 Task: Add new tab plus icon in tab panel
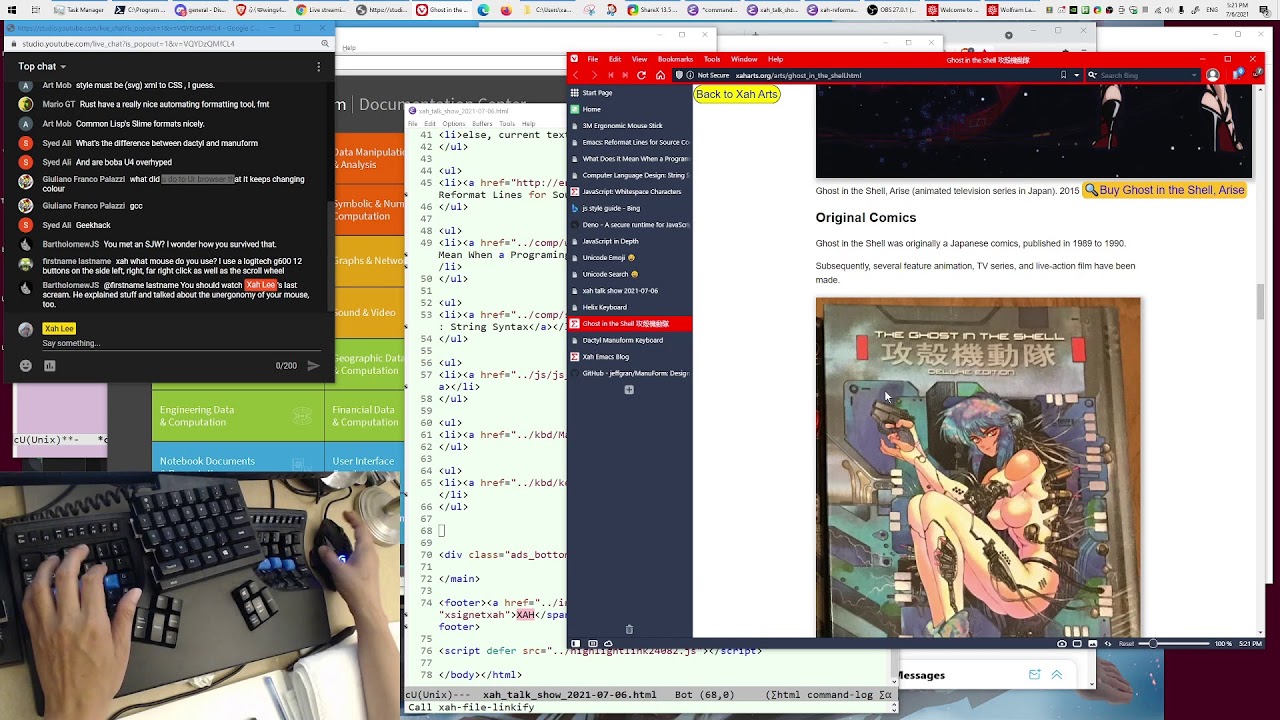[x=629, y=390]
